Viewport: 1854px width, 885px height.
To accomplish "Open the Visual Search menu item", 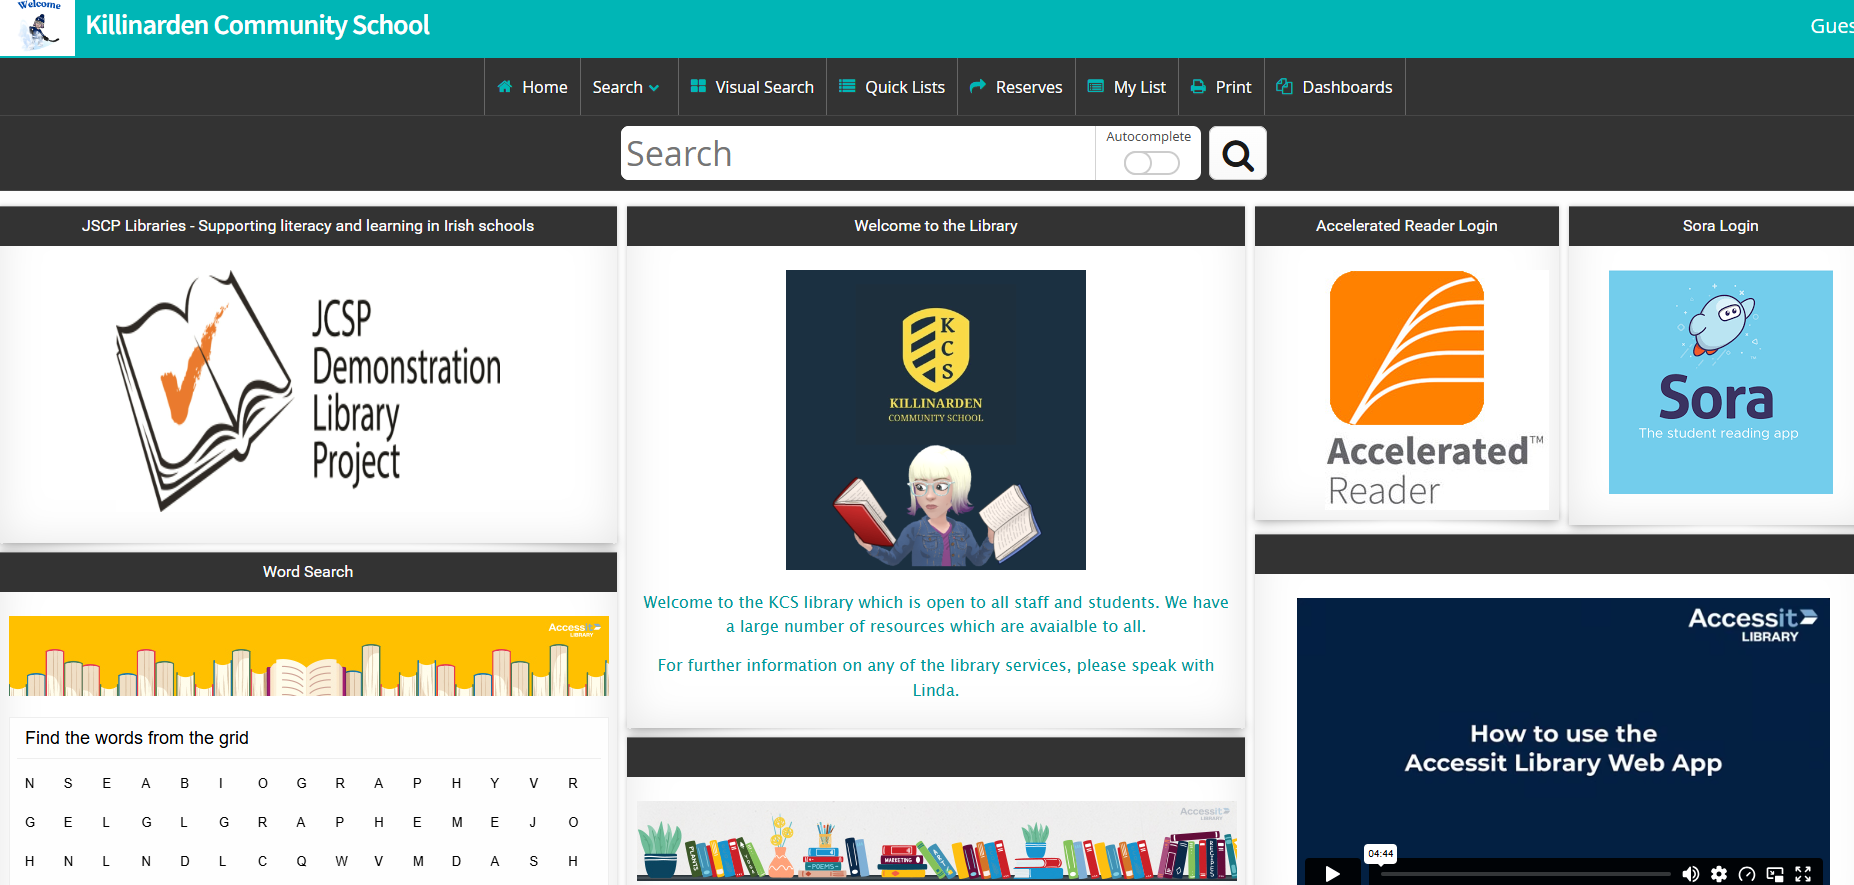I will point(752,87).
